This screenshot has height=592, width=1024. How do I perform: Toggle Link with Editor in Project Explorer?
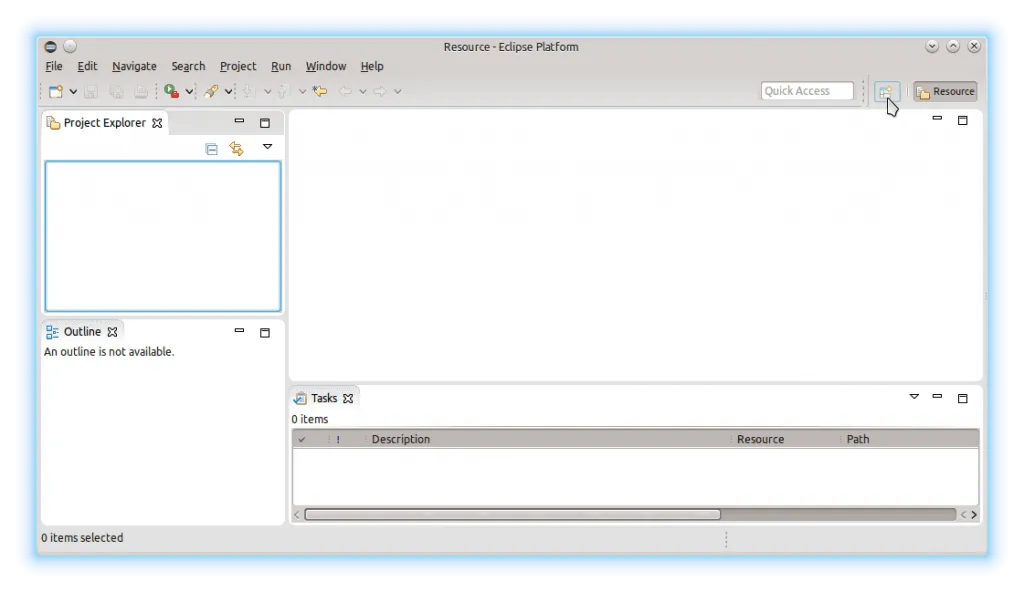[236, 149]
